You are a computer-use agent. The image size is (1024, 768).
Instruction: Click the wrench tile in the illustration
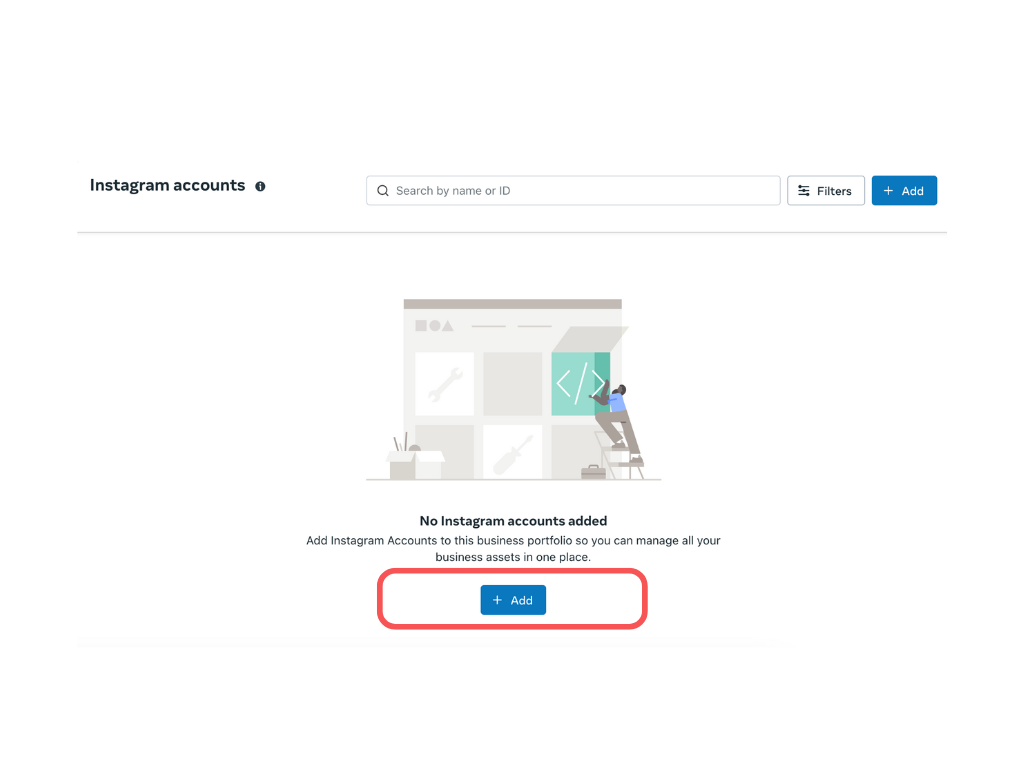(445, 383)
